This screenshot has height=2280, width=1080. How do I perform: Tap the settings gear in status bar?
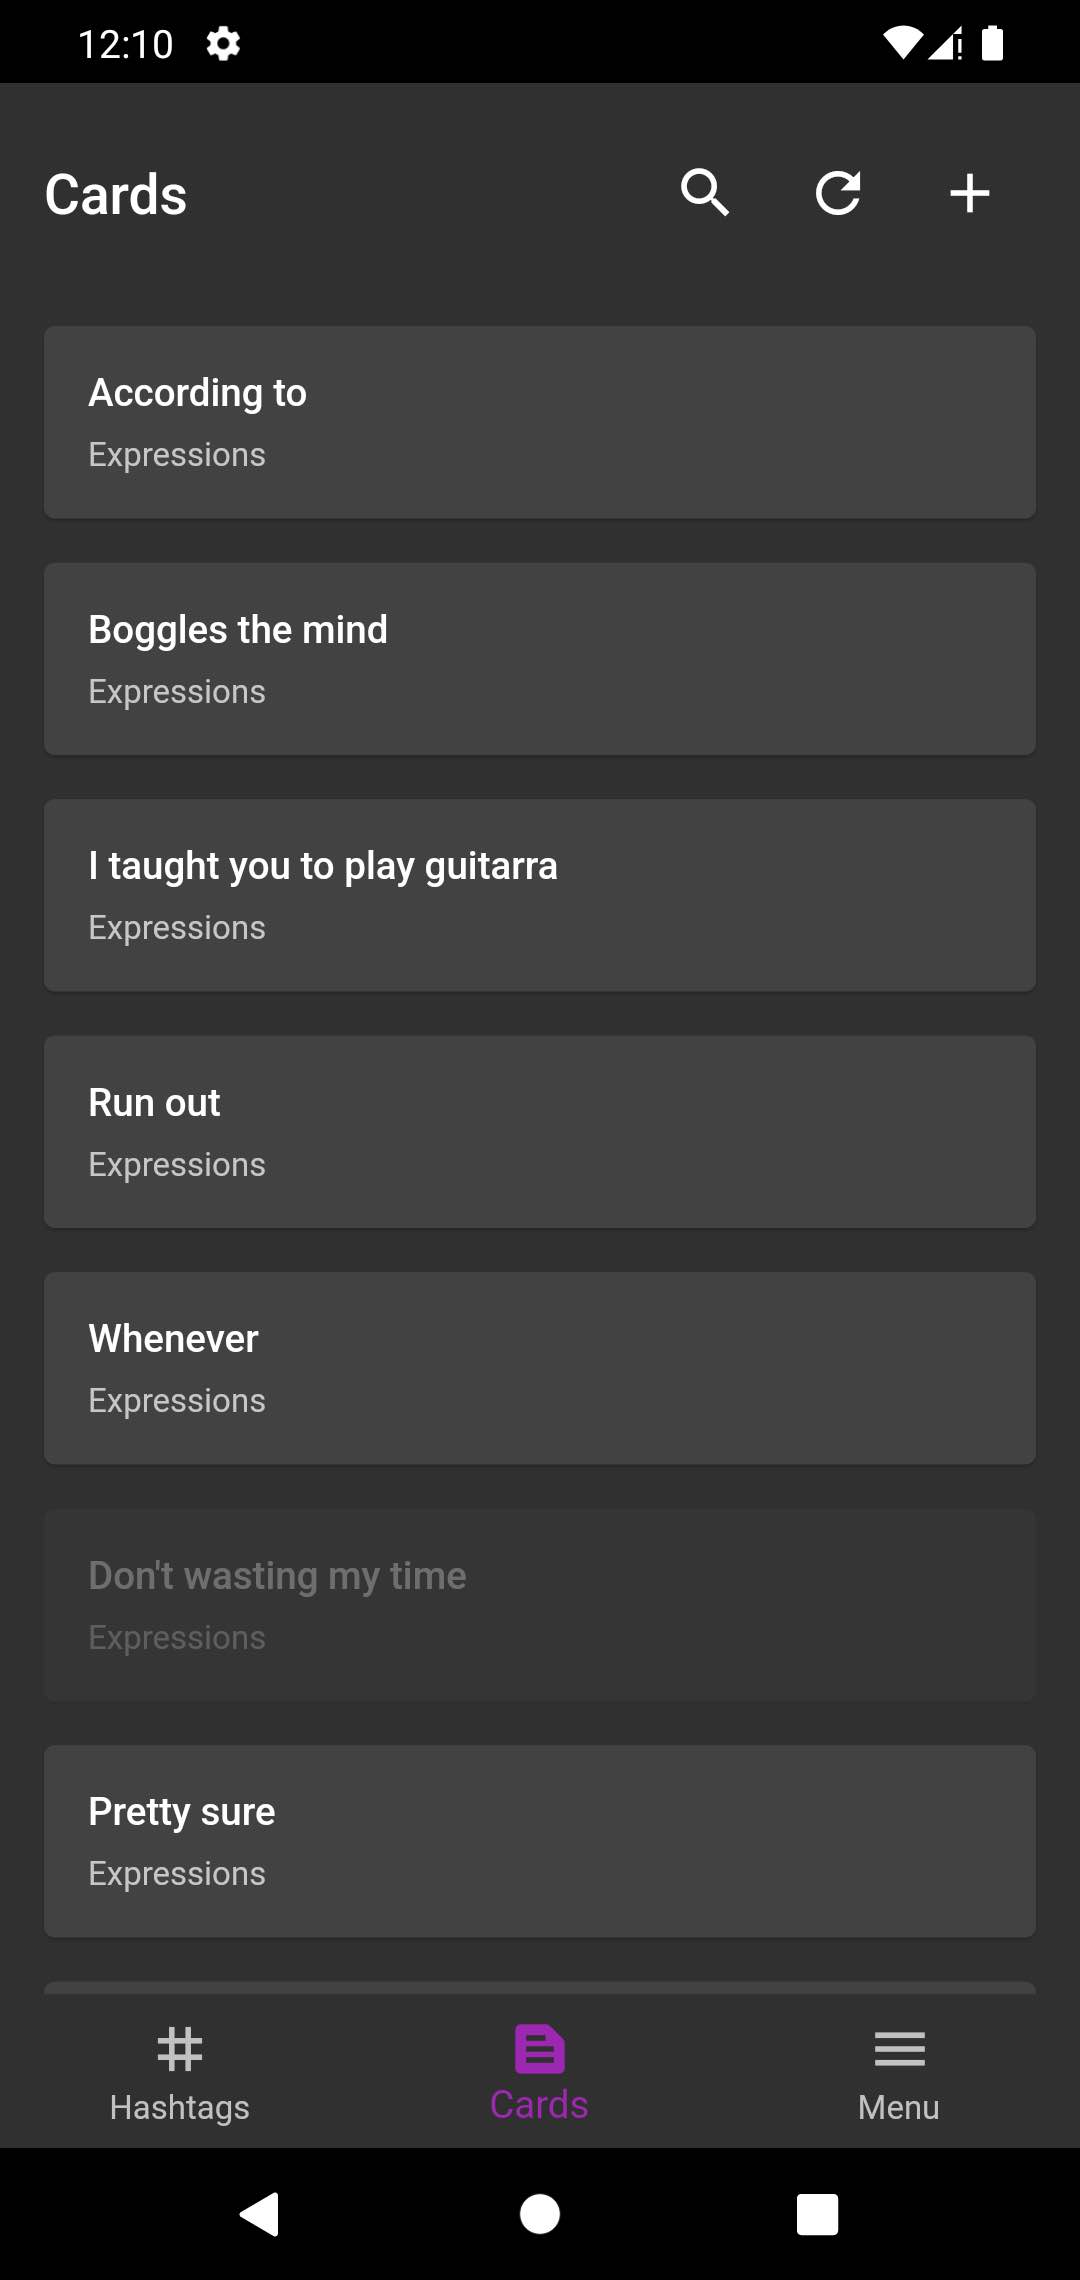click(x=223, y=44)
